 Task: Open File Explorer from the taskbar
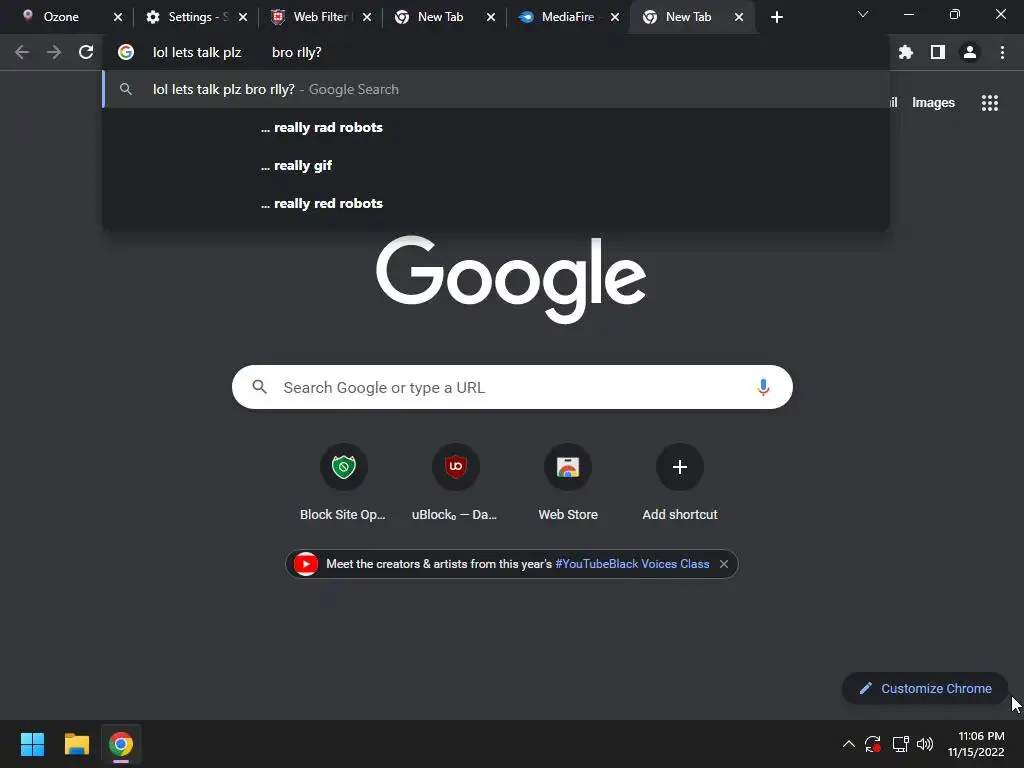pos(76,744)
